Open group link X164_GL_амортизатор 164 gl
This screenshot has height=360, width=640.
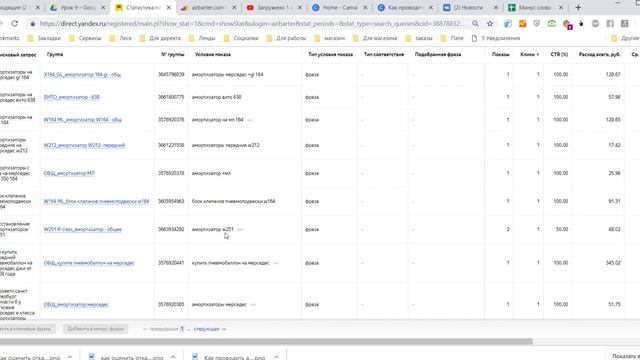(x=82, y=75)
